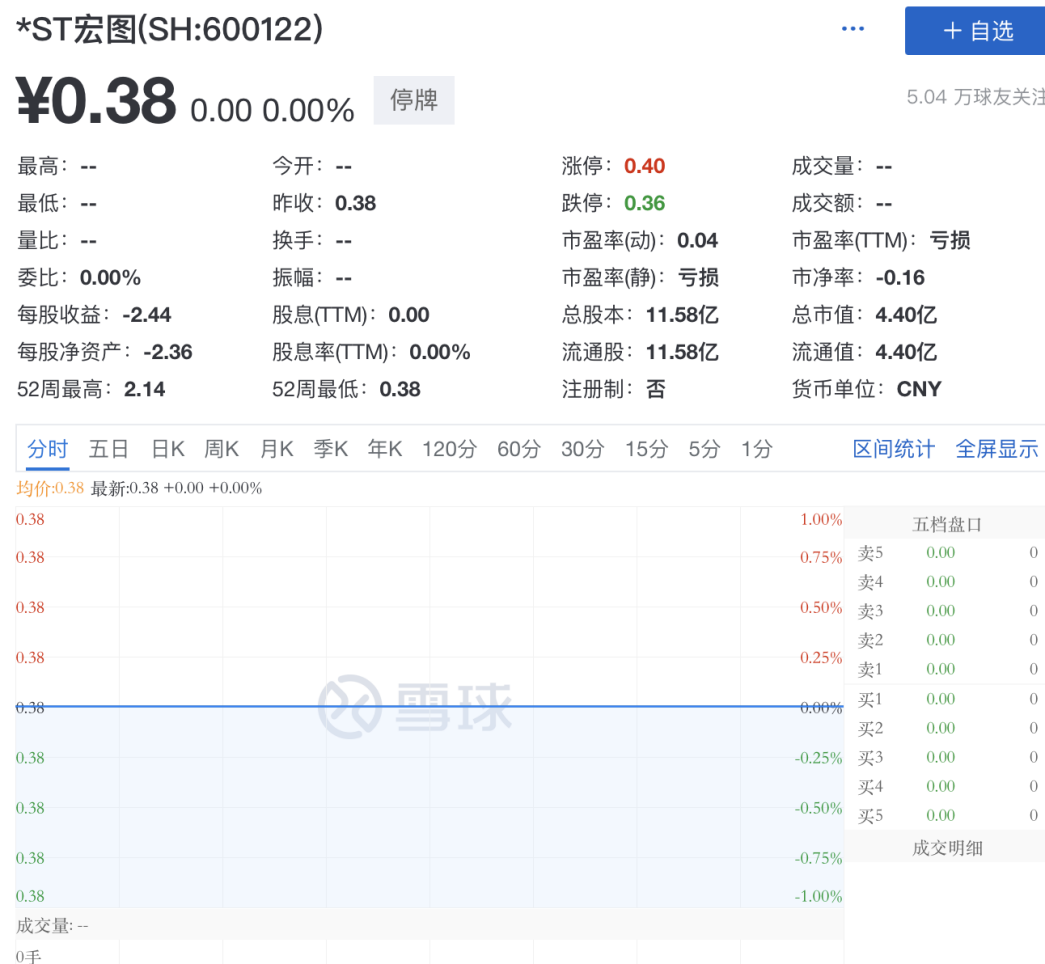Screen dimensions: 1045x964
Task: Click the 买2 order book row
Action: click(x=946, y=728)
